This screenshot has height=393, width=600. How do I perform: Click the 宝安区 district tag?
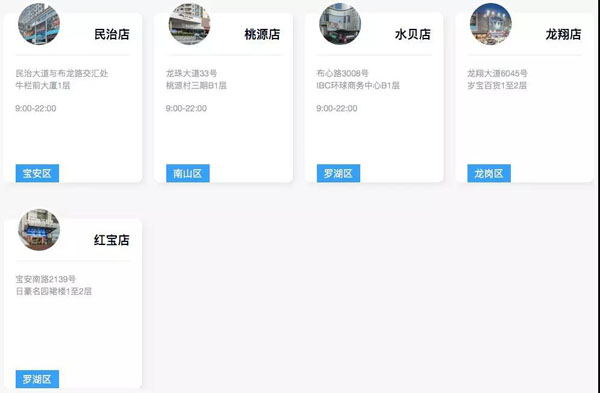[x=37, y=173]
